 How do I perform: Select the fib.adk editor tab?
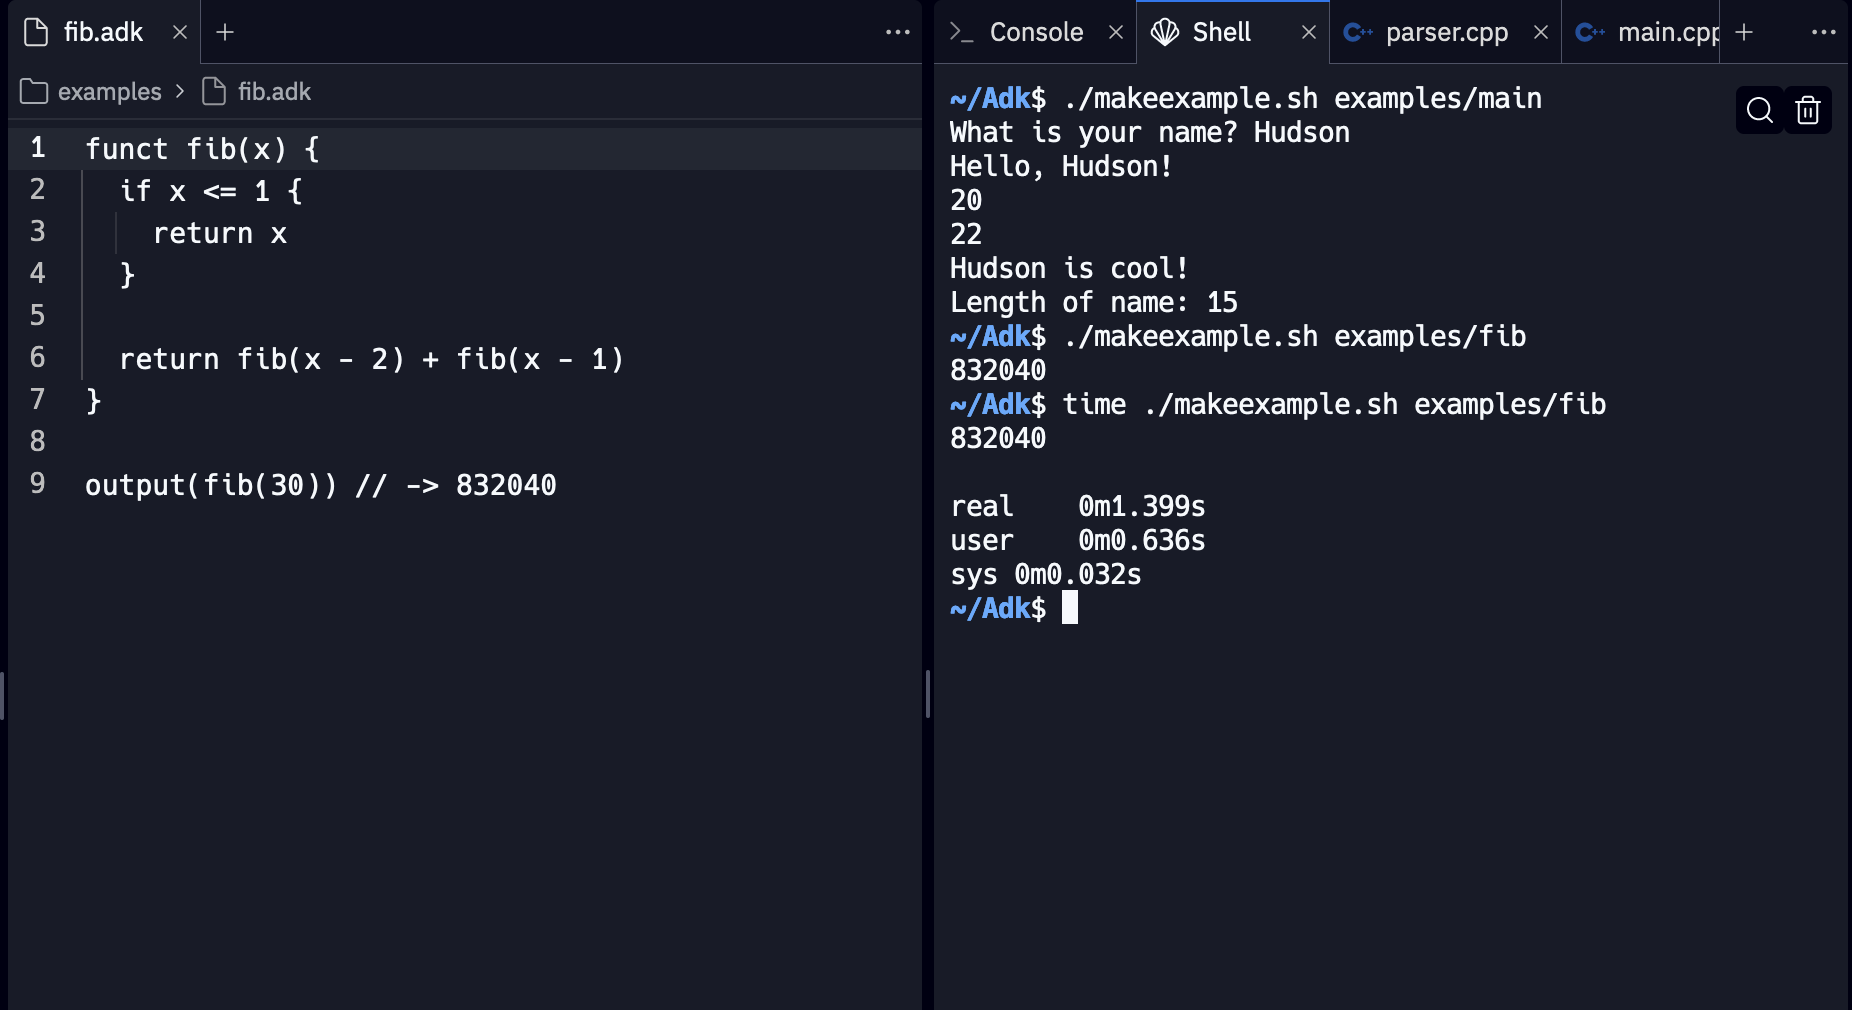(102, 32)
